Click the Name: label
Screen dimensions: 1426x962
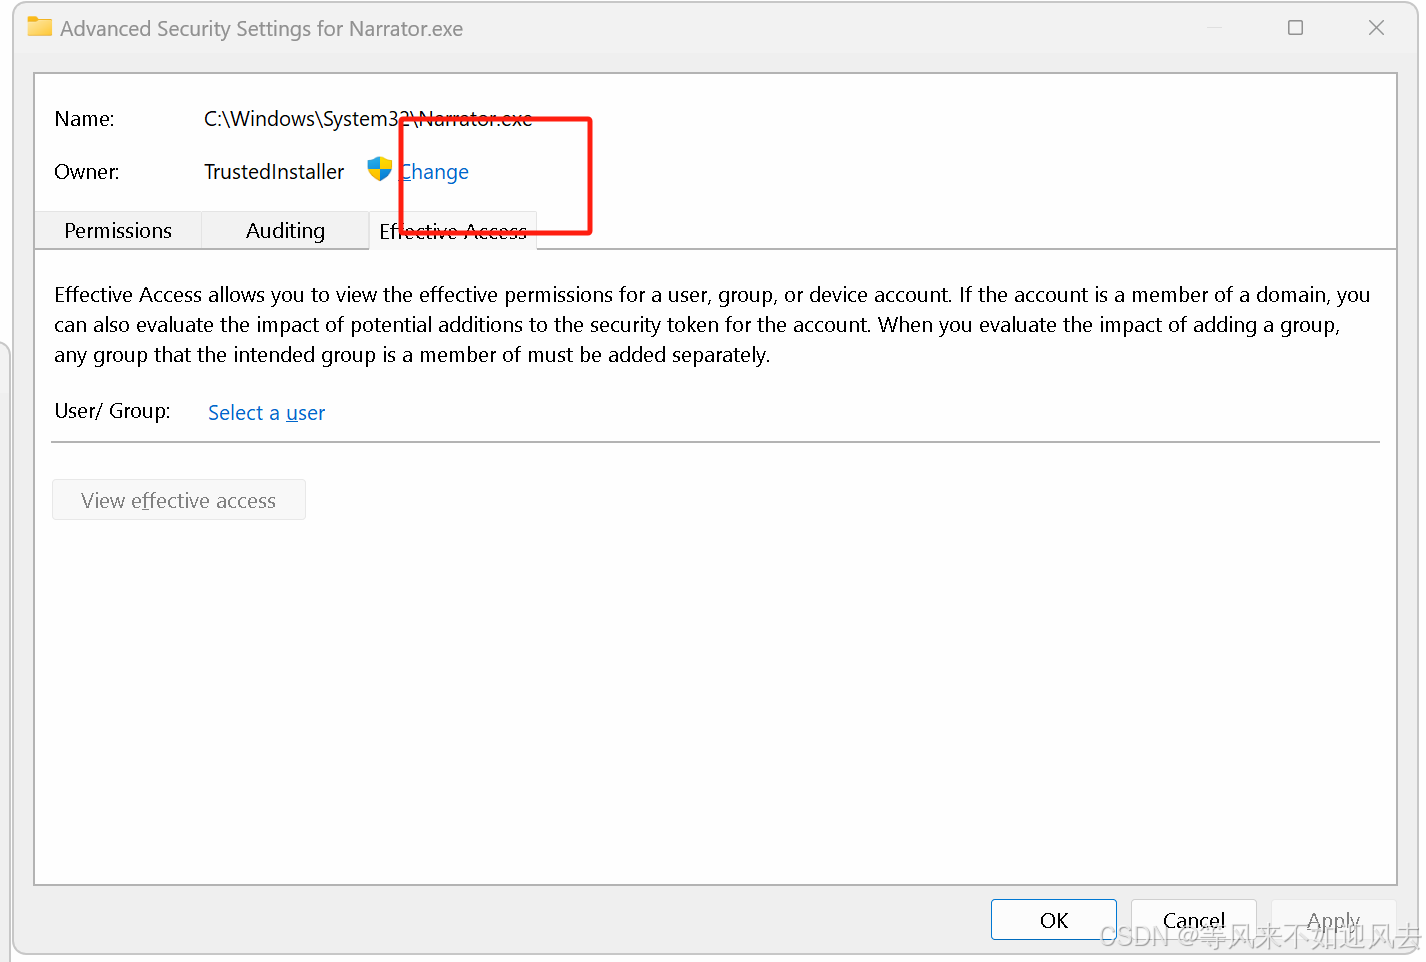pos(85,119)
